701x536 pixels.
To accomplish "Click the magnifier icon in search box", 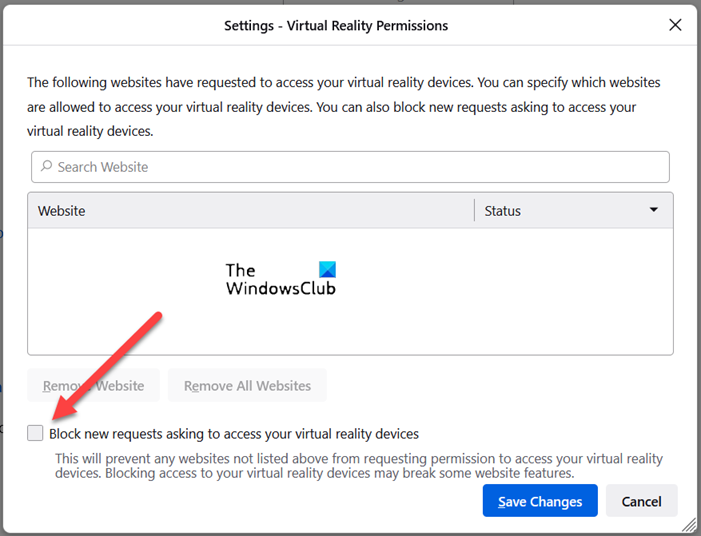I will pyautogui.click(x=46, y=167).
